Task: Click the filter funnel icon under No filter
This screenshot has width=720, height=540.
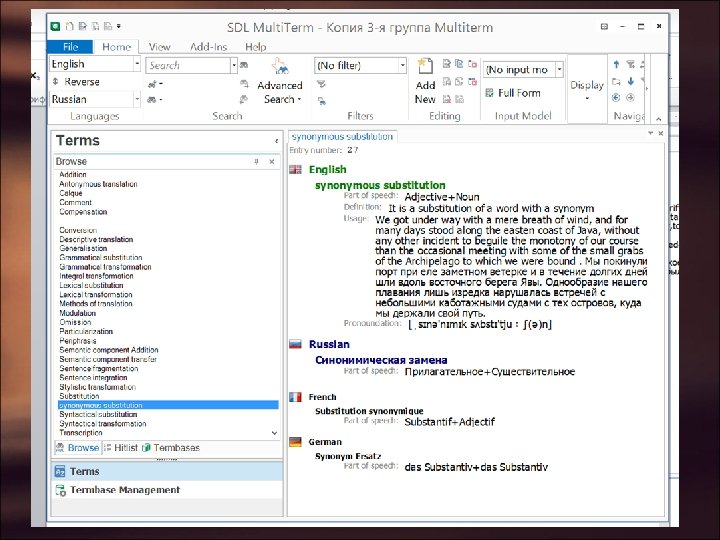Action: click(x=321, y=84)
